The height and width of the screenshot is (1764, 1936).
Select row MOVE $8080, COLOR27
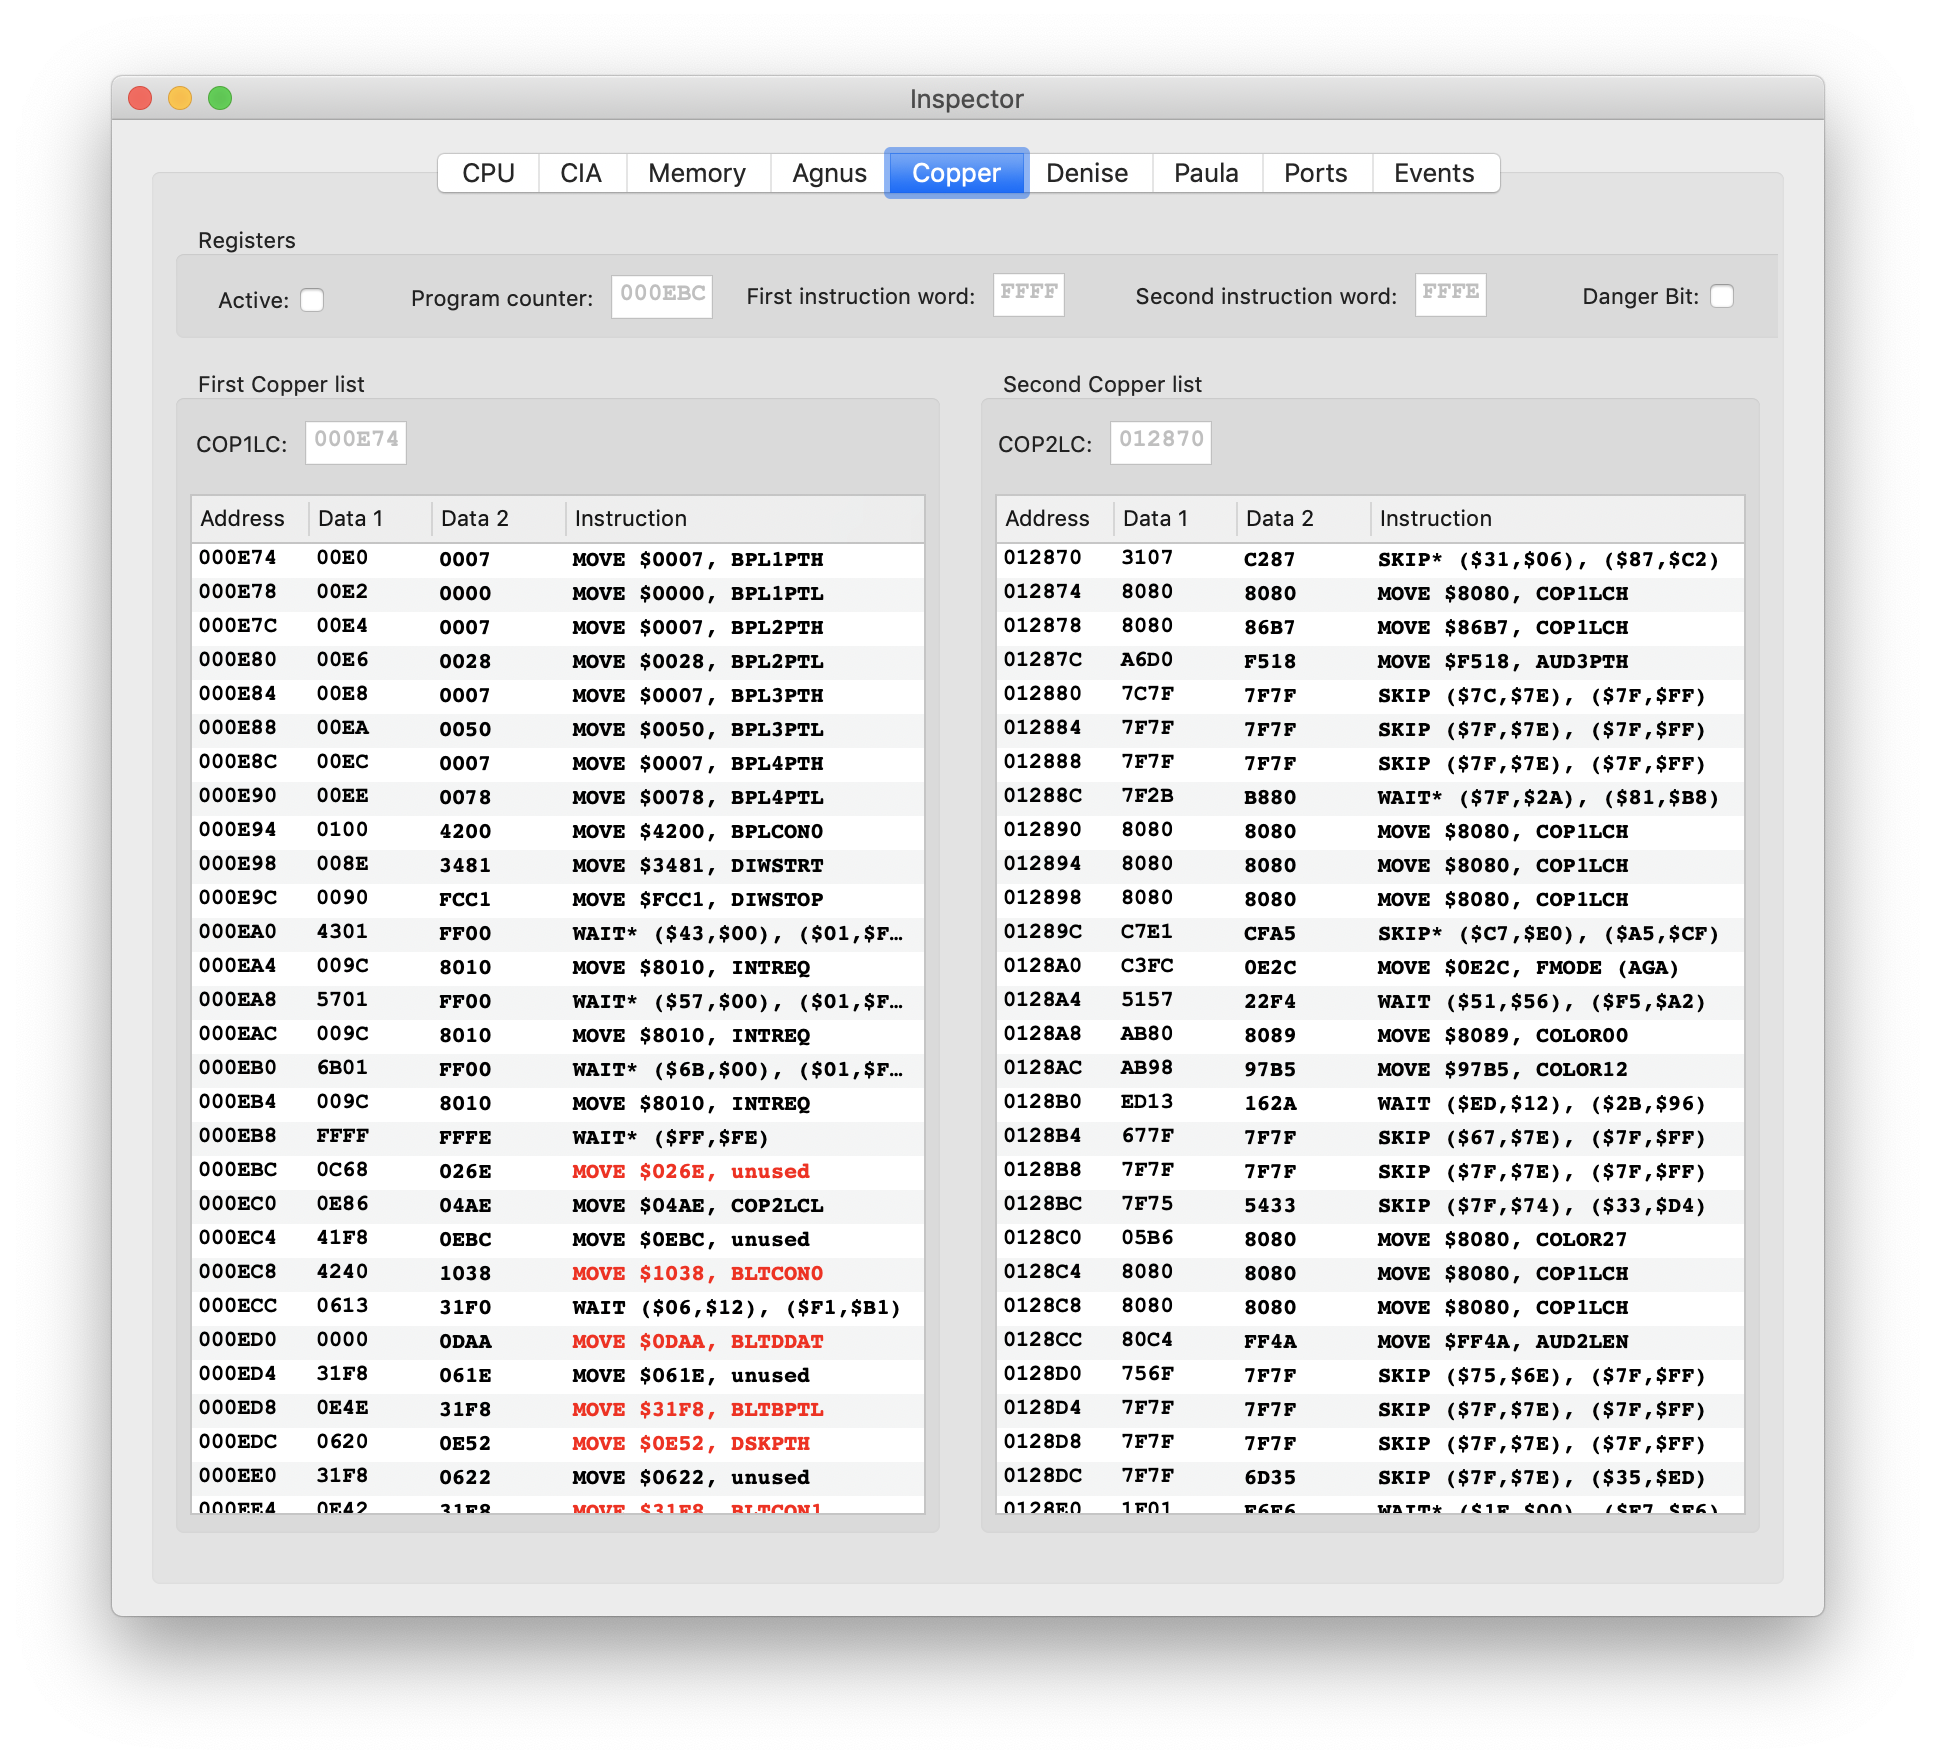coord(1370,1239)
